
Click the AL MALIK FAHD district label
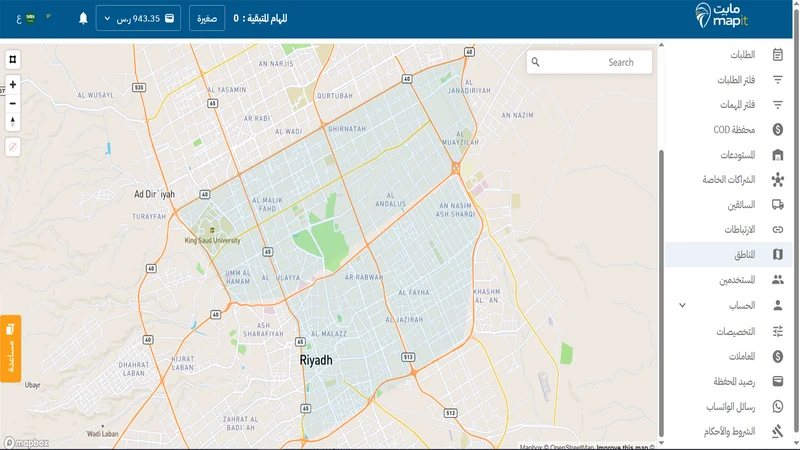point(267,204)
